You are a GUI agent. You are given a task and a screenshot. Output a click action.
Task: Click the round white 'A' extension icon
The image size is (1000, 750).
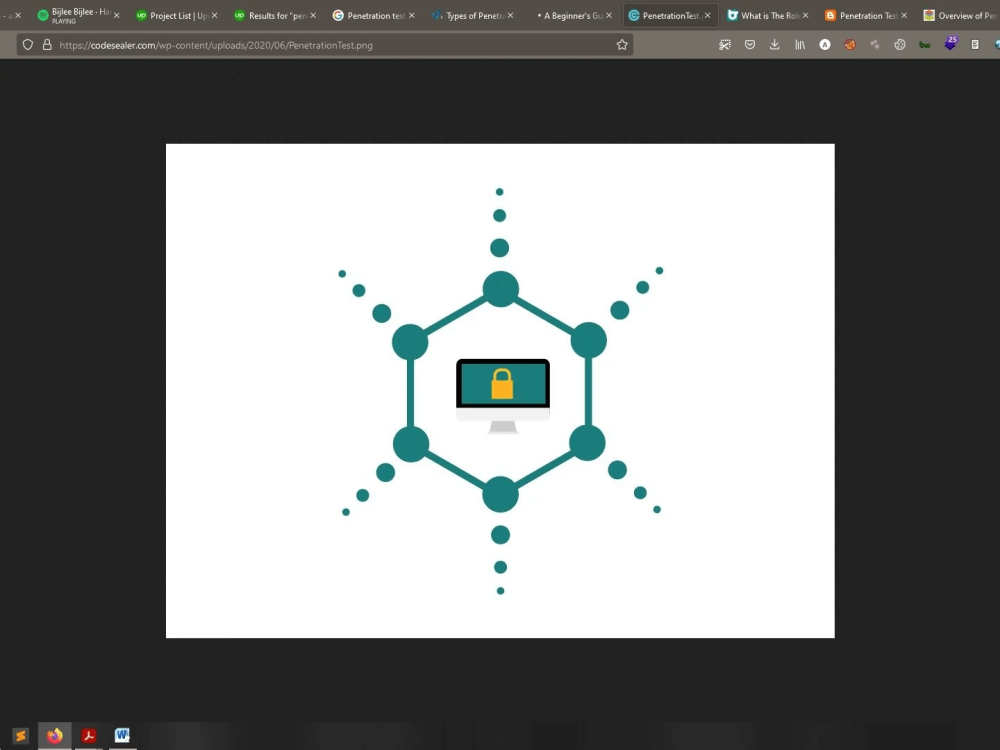(825, 45)
